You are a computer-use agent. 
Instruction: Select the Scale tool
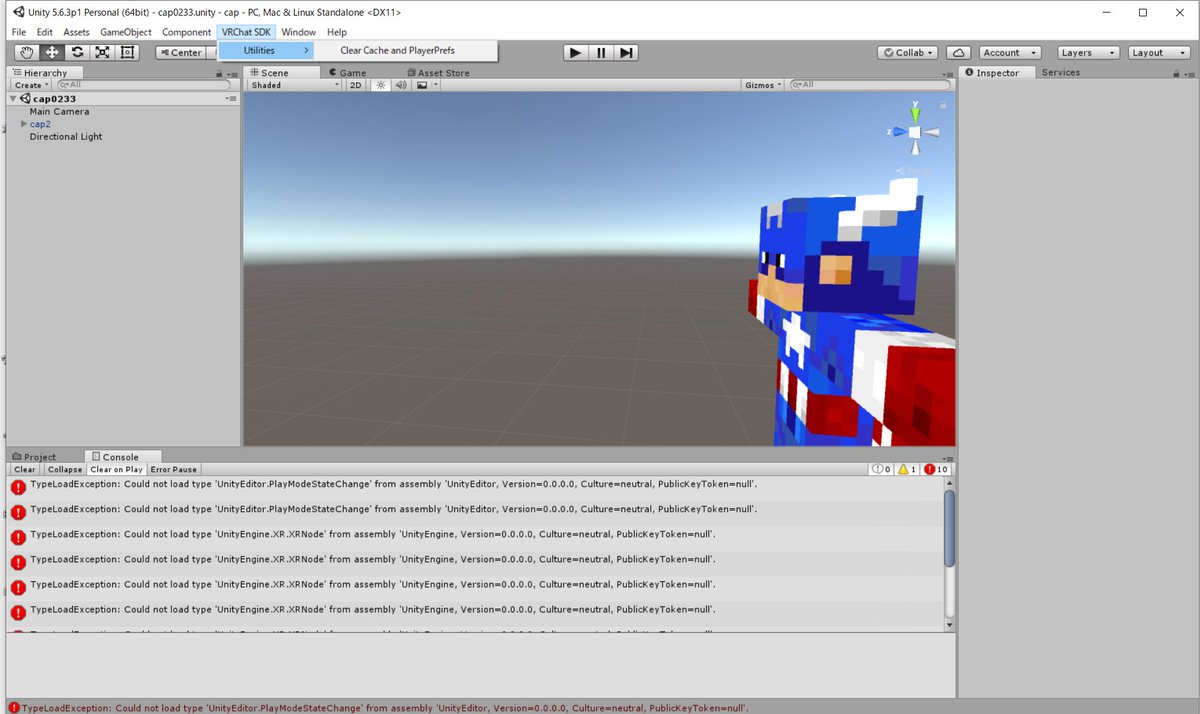(102, 52)
